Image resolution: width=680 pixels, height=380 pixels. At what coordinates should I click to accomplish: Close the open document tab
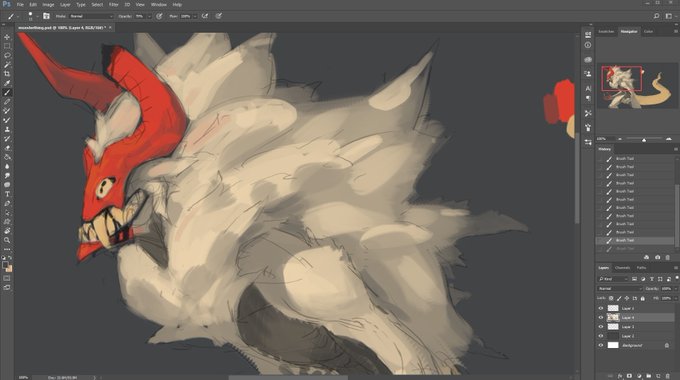[110, 27]
